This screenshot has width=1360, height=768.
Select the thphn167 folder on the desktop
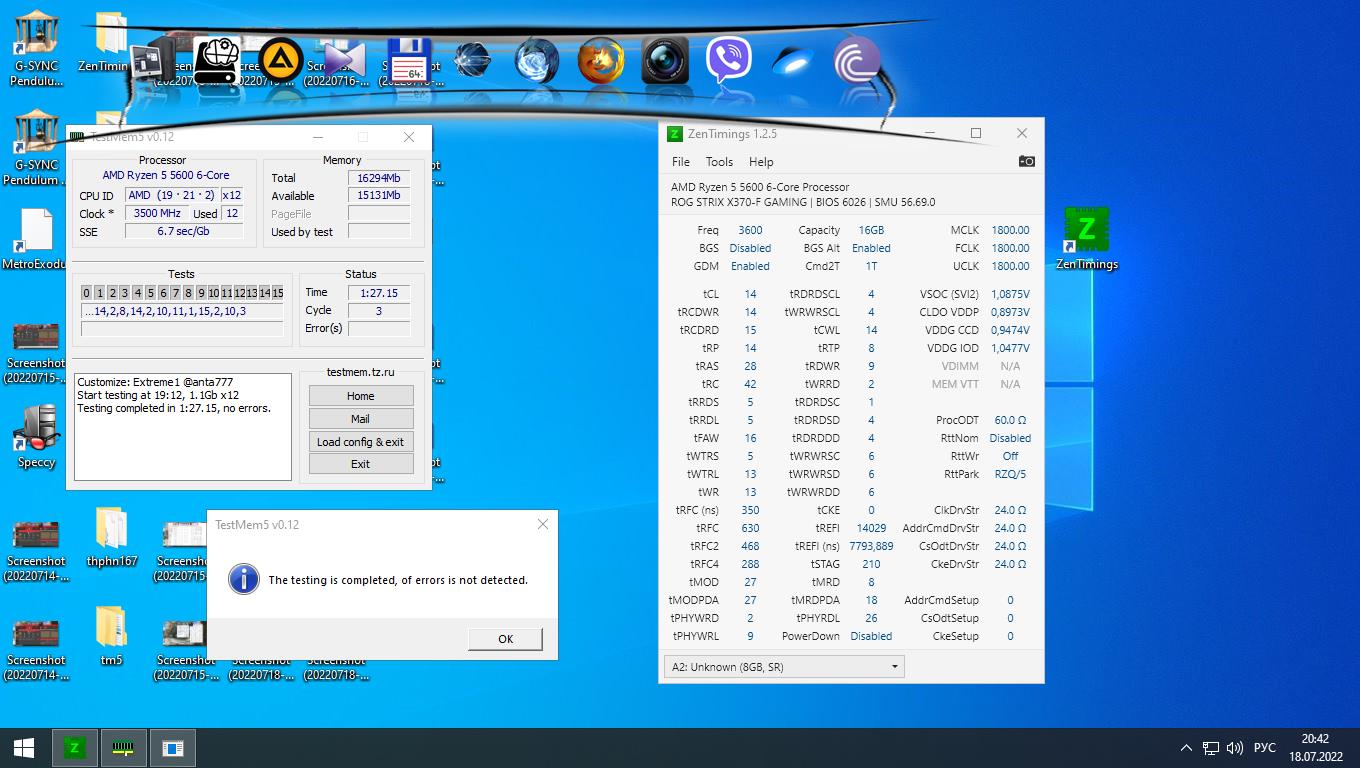click(x=111, y=536)
